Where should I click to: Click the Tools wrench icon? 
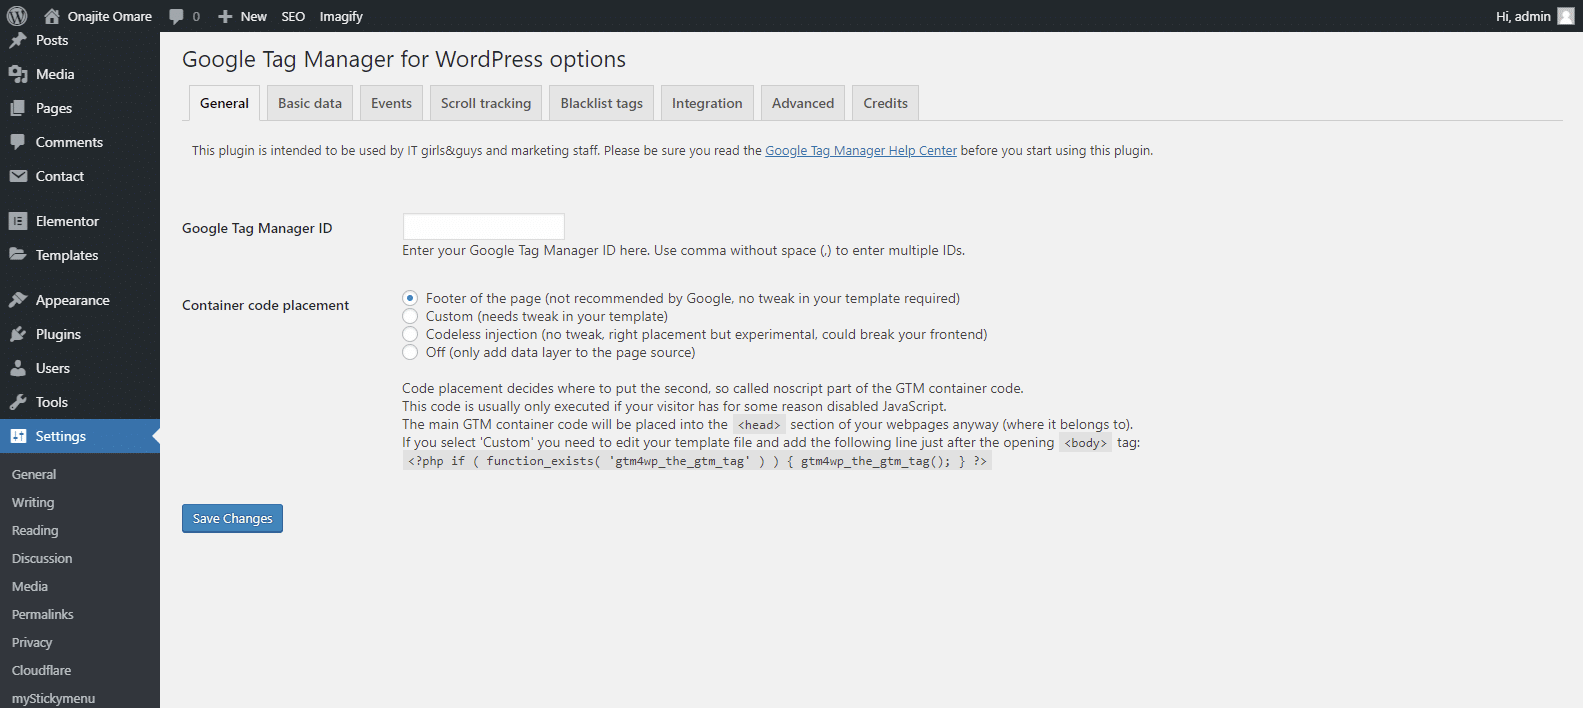pyautogui.click(x=18, y=402)
